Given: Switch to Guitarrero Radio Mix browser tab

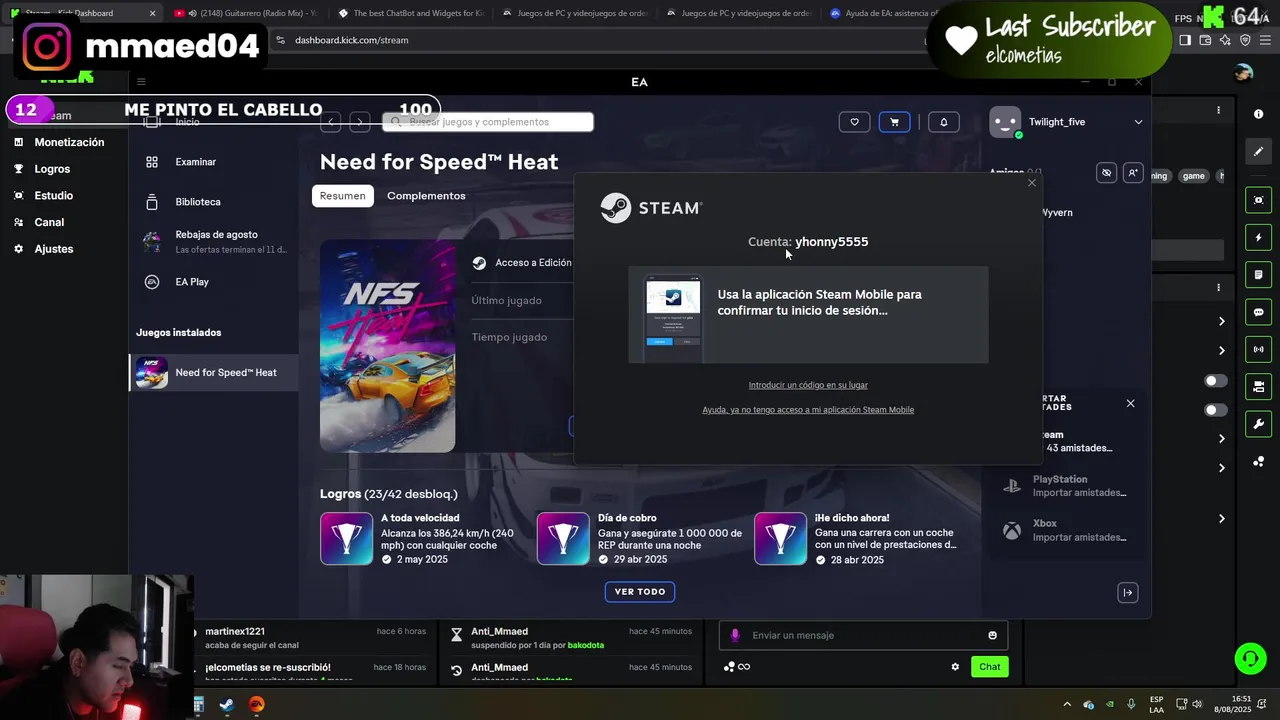Looking at the screenshot, I should point(243,13).
